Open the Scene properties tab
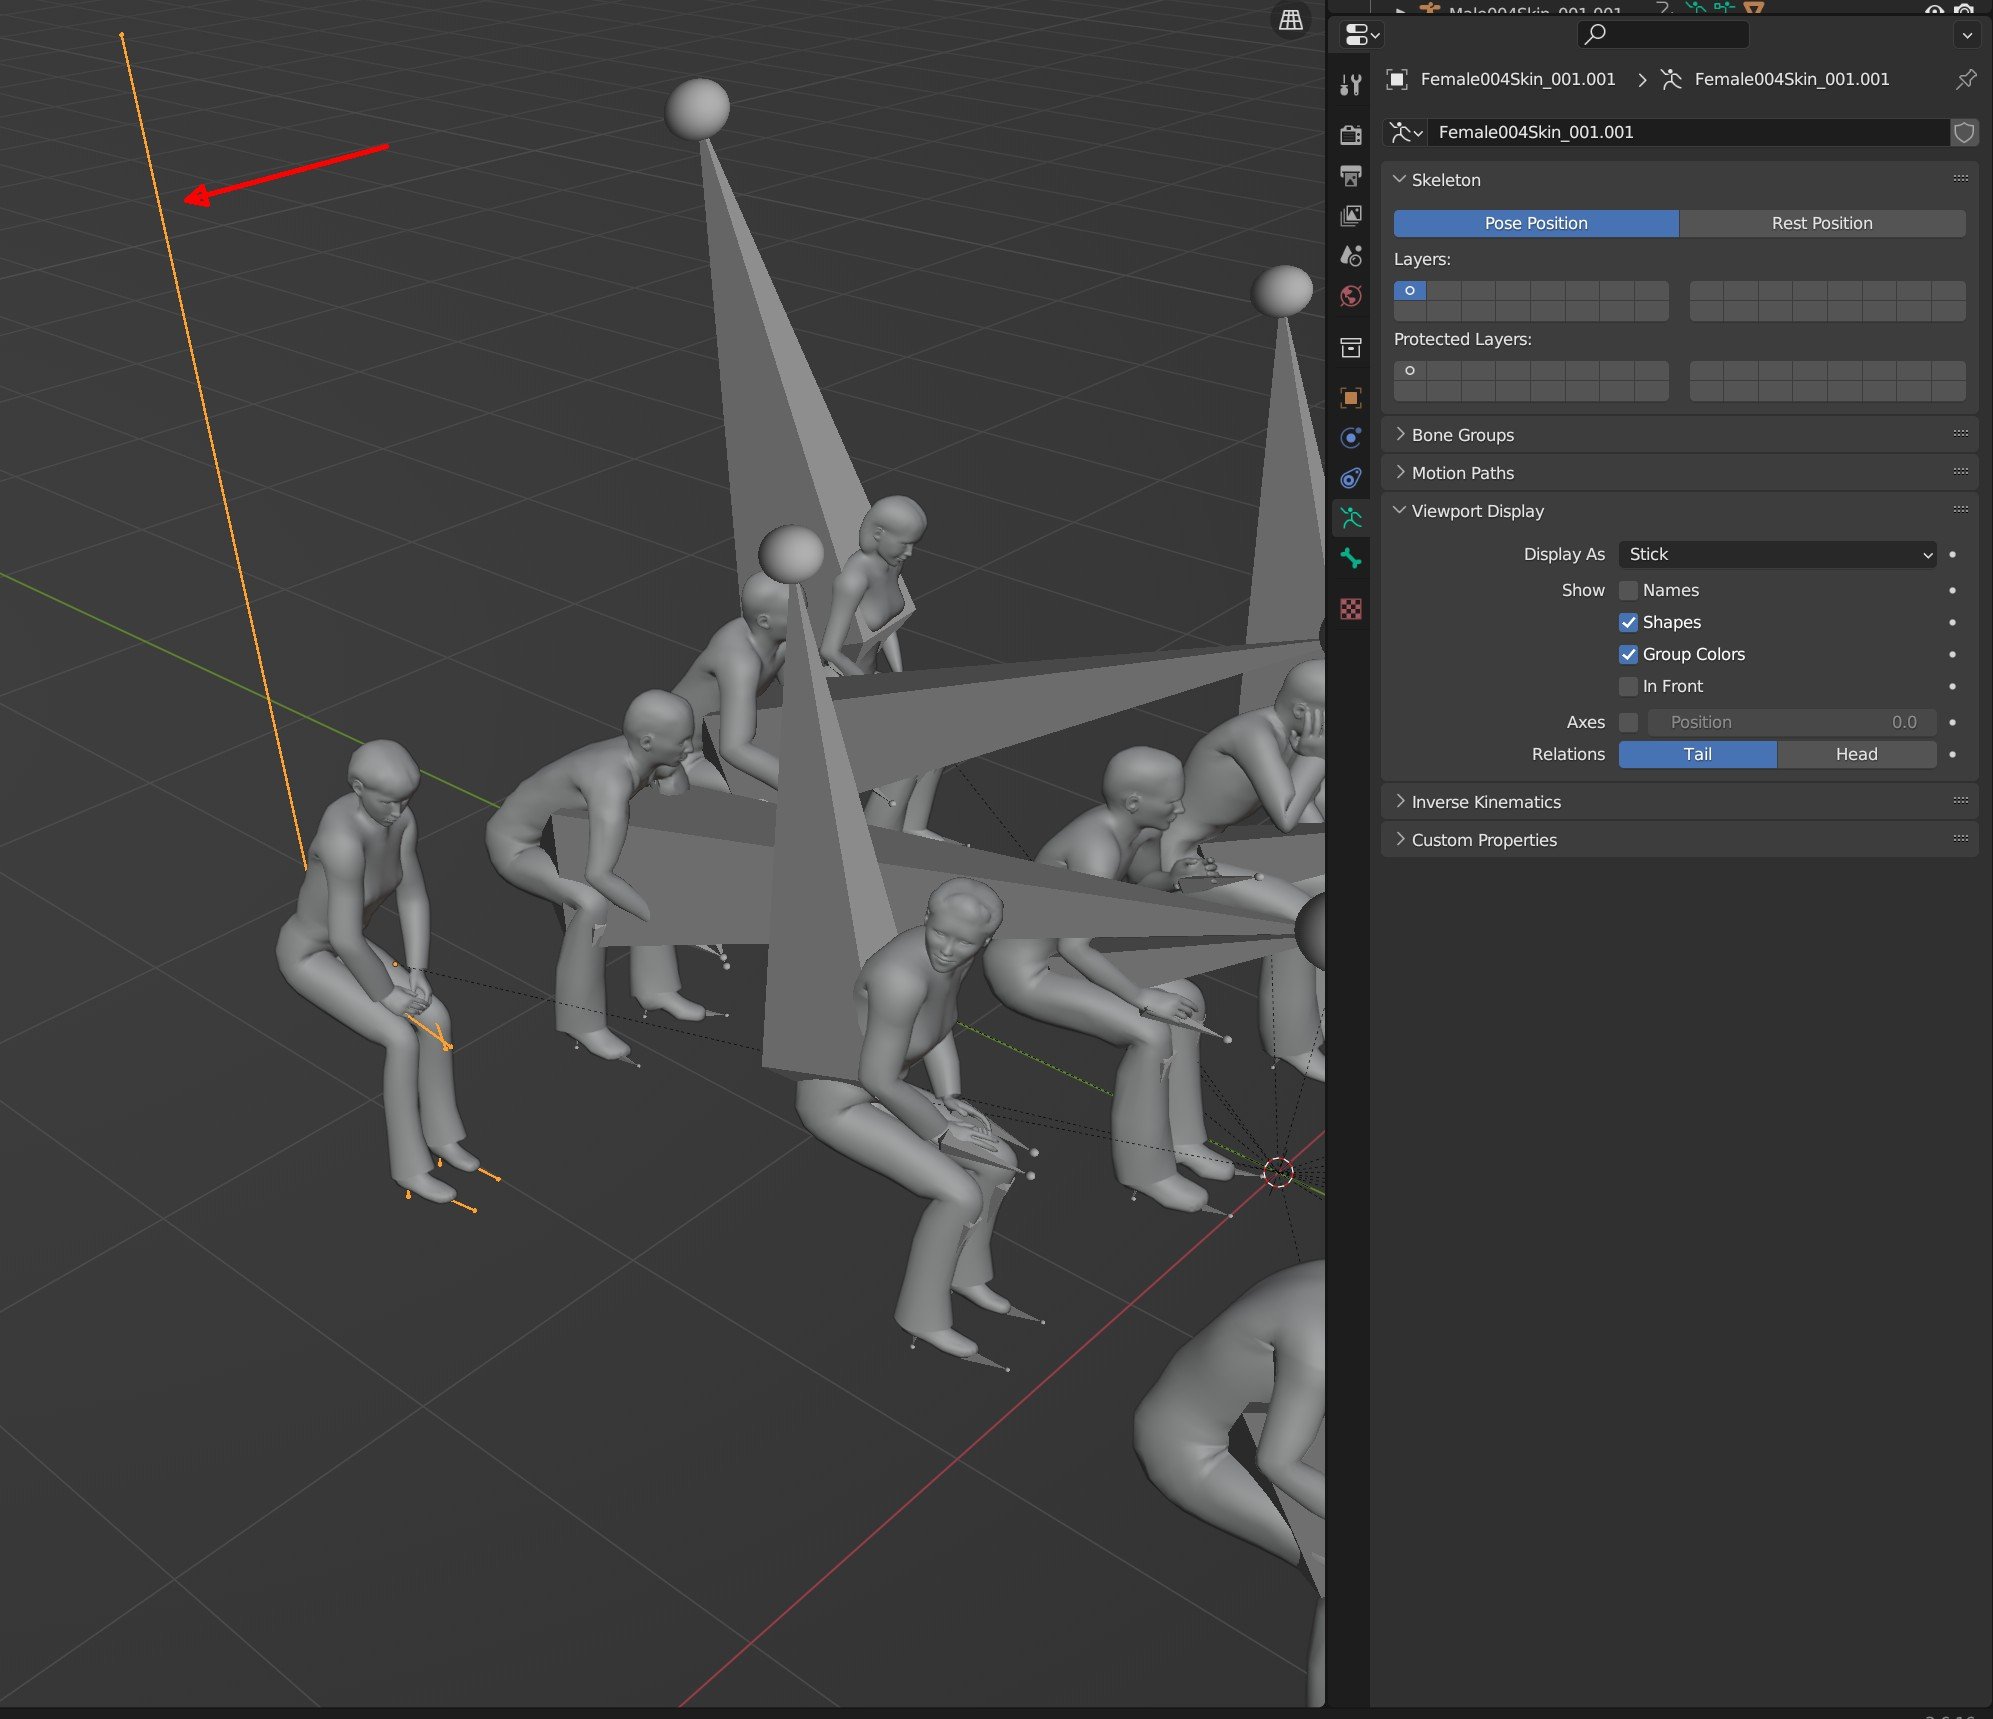 [x=1351, y=256]
